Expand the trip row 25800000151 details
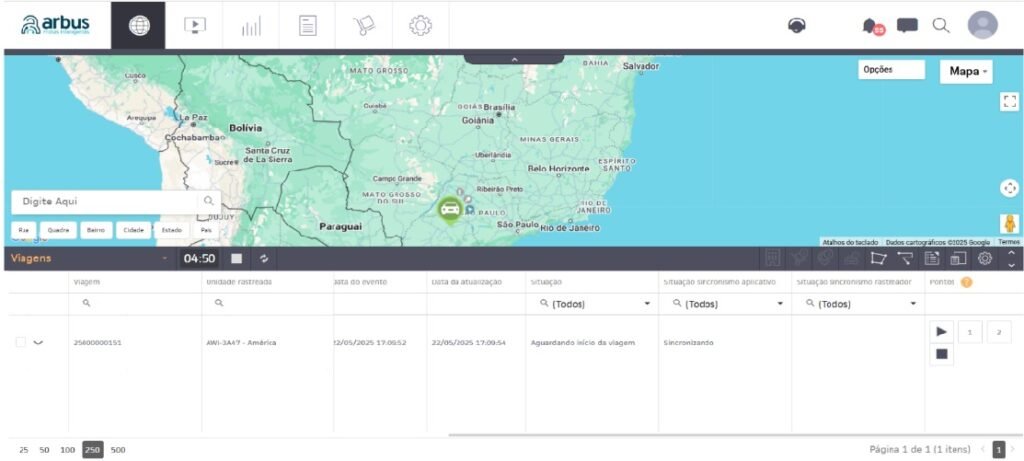Viewport: 1024px width, 461px height. pyautogui.click(x=39, y=342)
